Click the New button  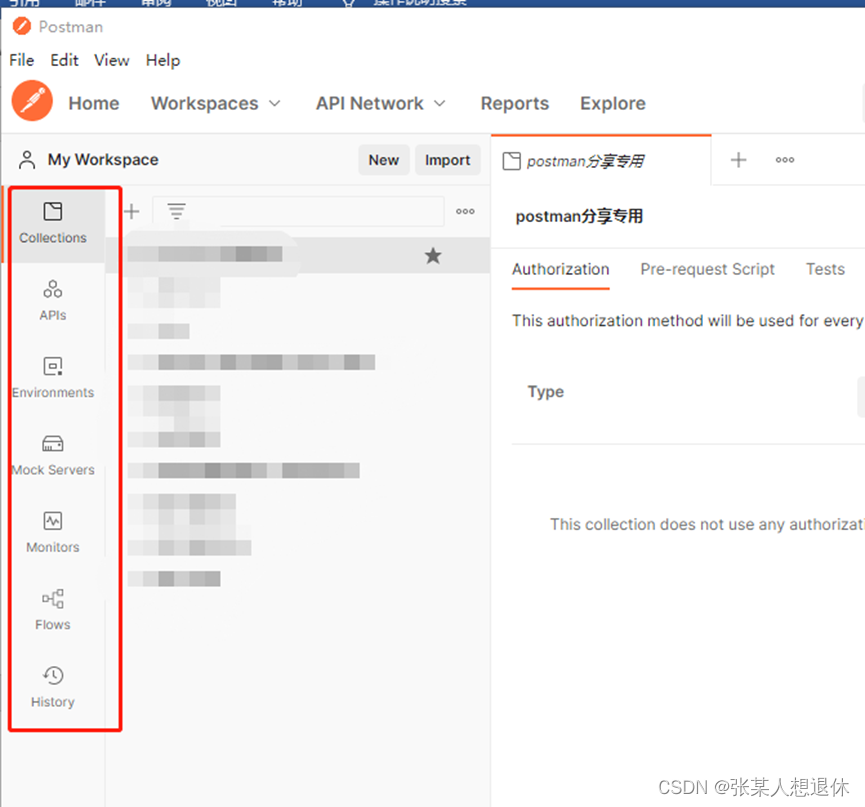383,160
